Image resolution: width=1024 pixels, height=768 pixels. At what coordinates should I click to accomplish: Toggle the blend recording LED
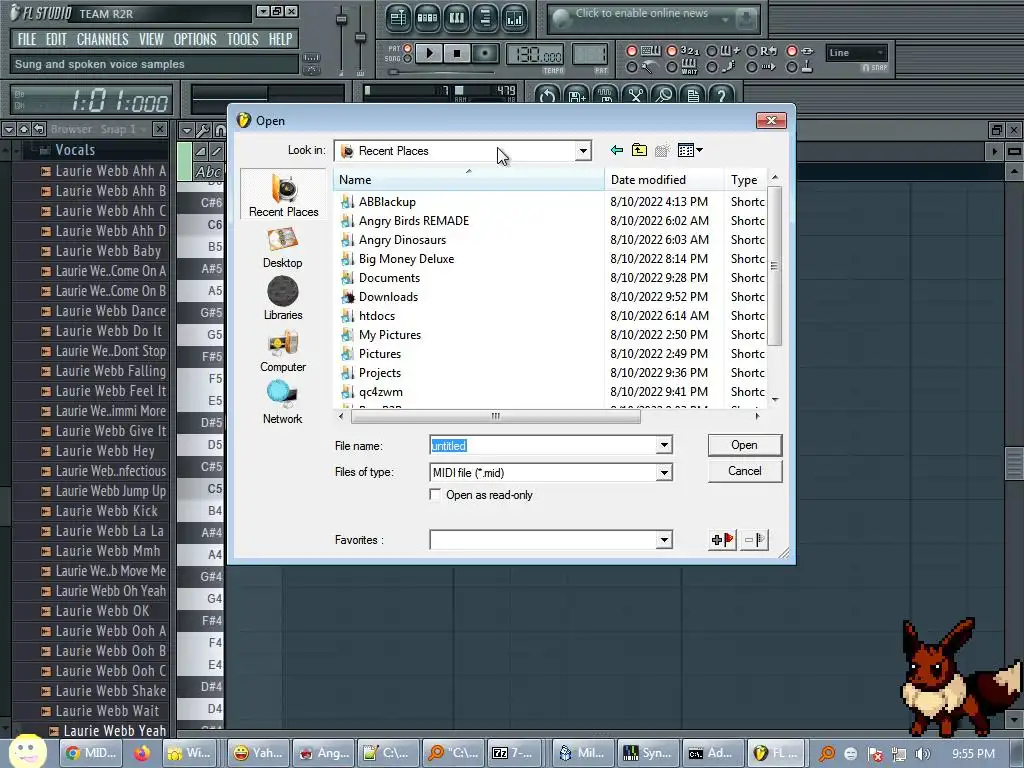pos(712,51)
